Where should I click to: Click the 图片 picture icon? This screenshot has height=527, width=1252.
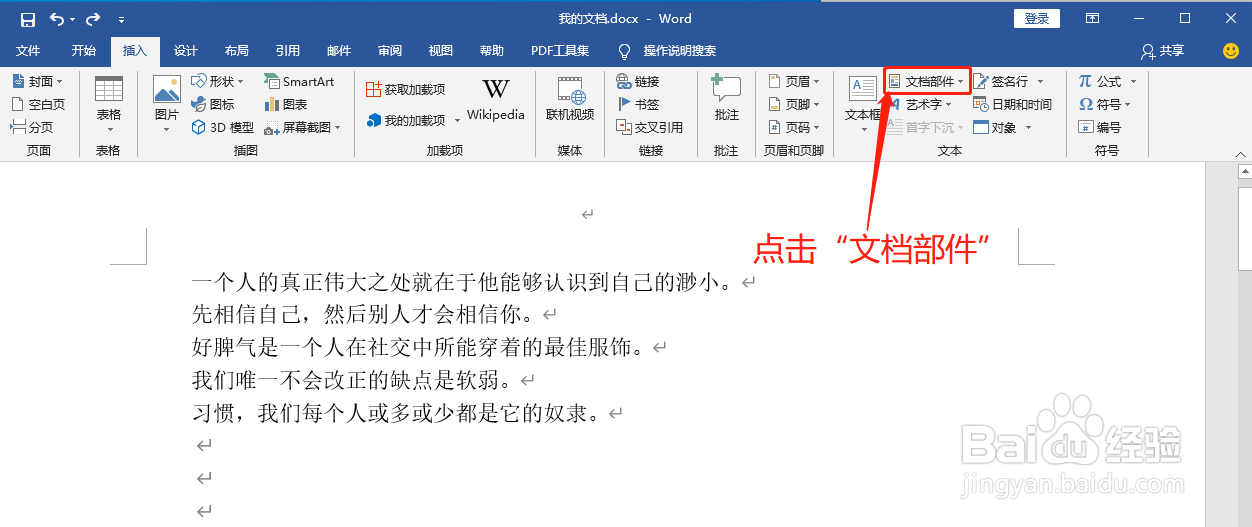pyautogui.click(x=167, y=90)
